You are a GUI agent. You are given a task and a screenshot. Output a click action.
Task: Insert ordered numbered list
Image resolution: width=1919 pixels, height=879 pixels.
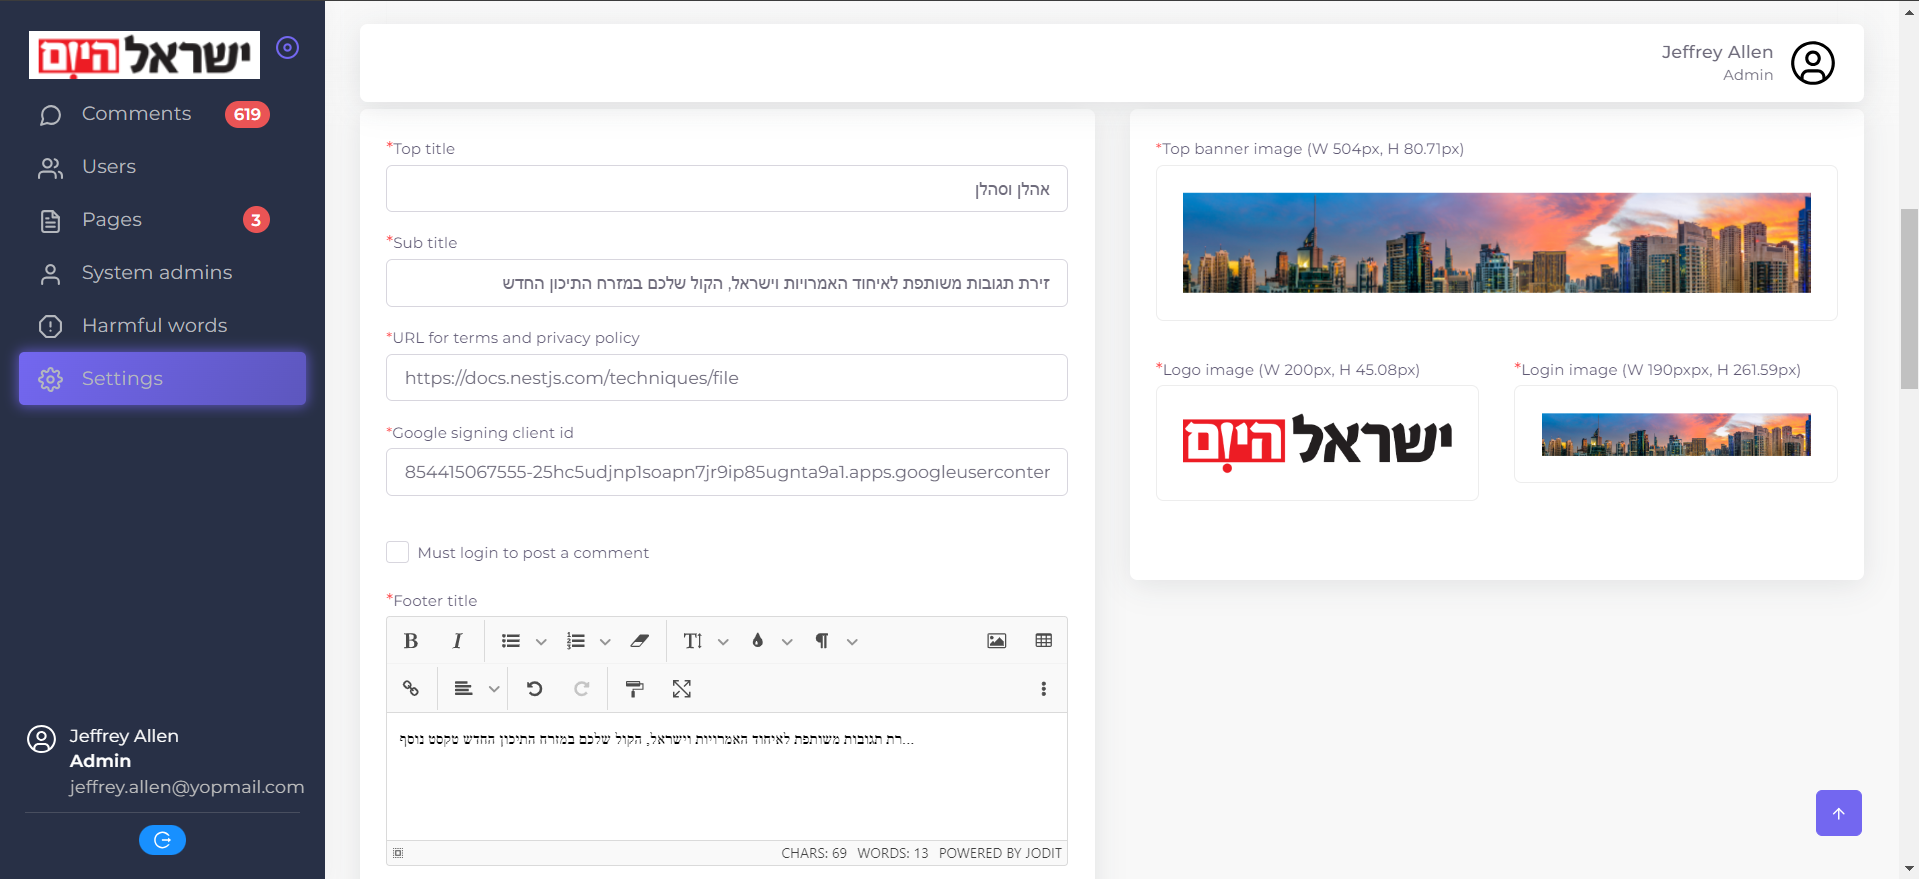click(x=575, y=641)
